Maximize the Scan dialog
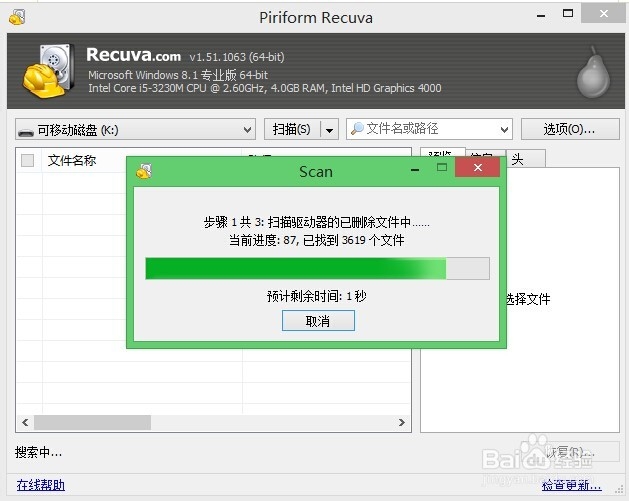629x501 pixels. click(442, 167)
